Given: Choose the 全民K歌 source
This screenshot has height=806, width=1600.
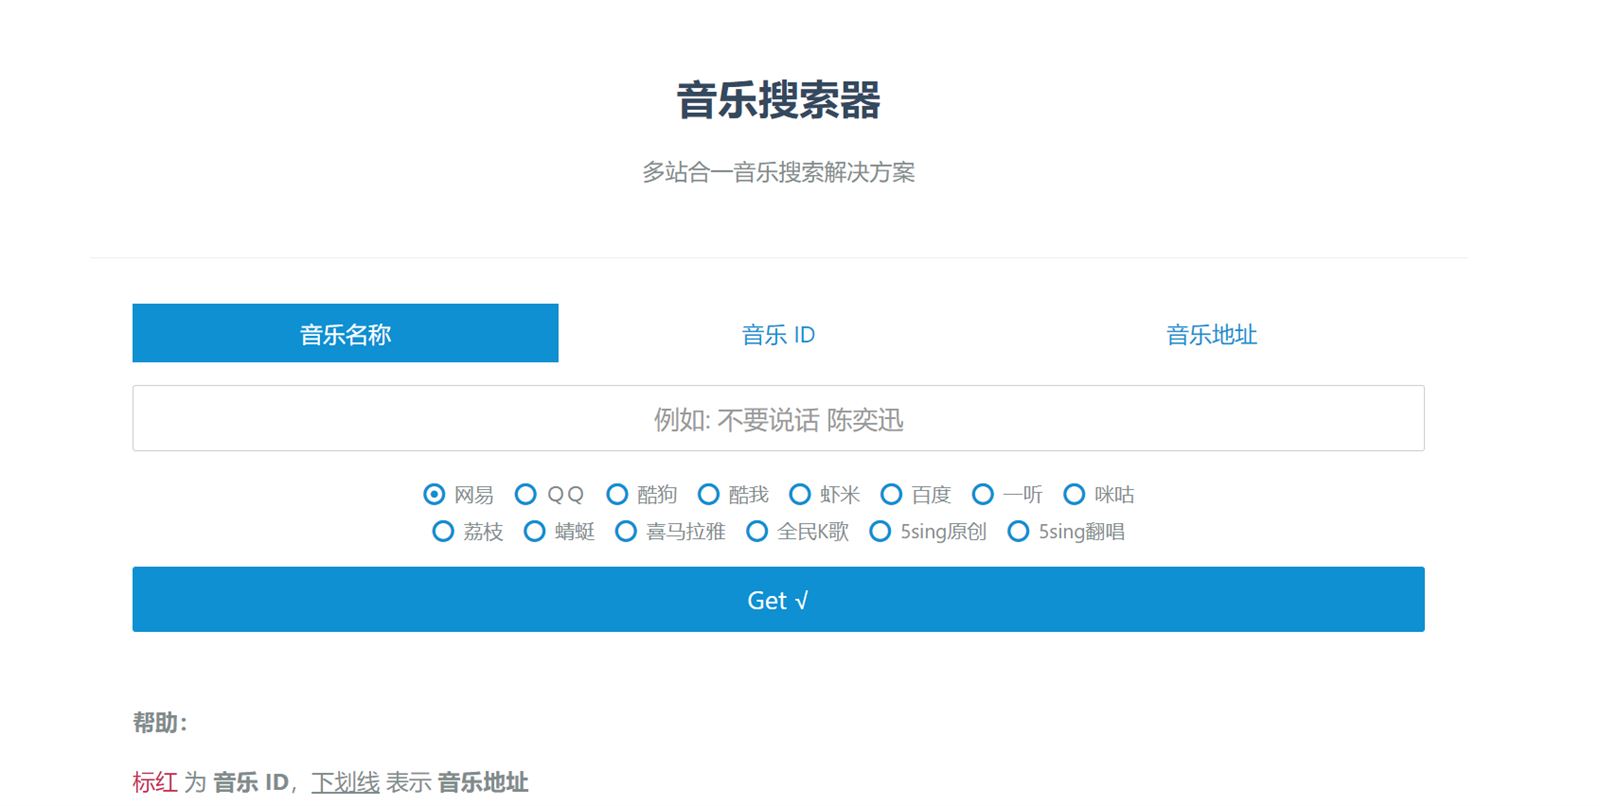Looking at the screenshot, I should pyautogui.click(x=757, y=531).
